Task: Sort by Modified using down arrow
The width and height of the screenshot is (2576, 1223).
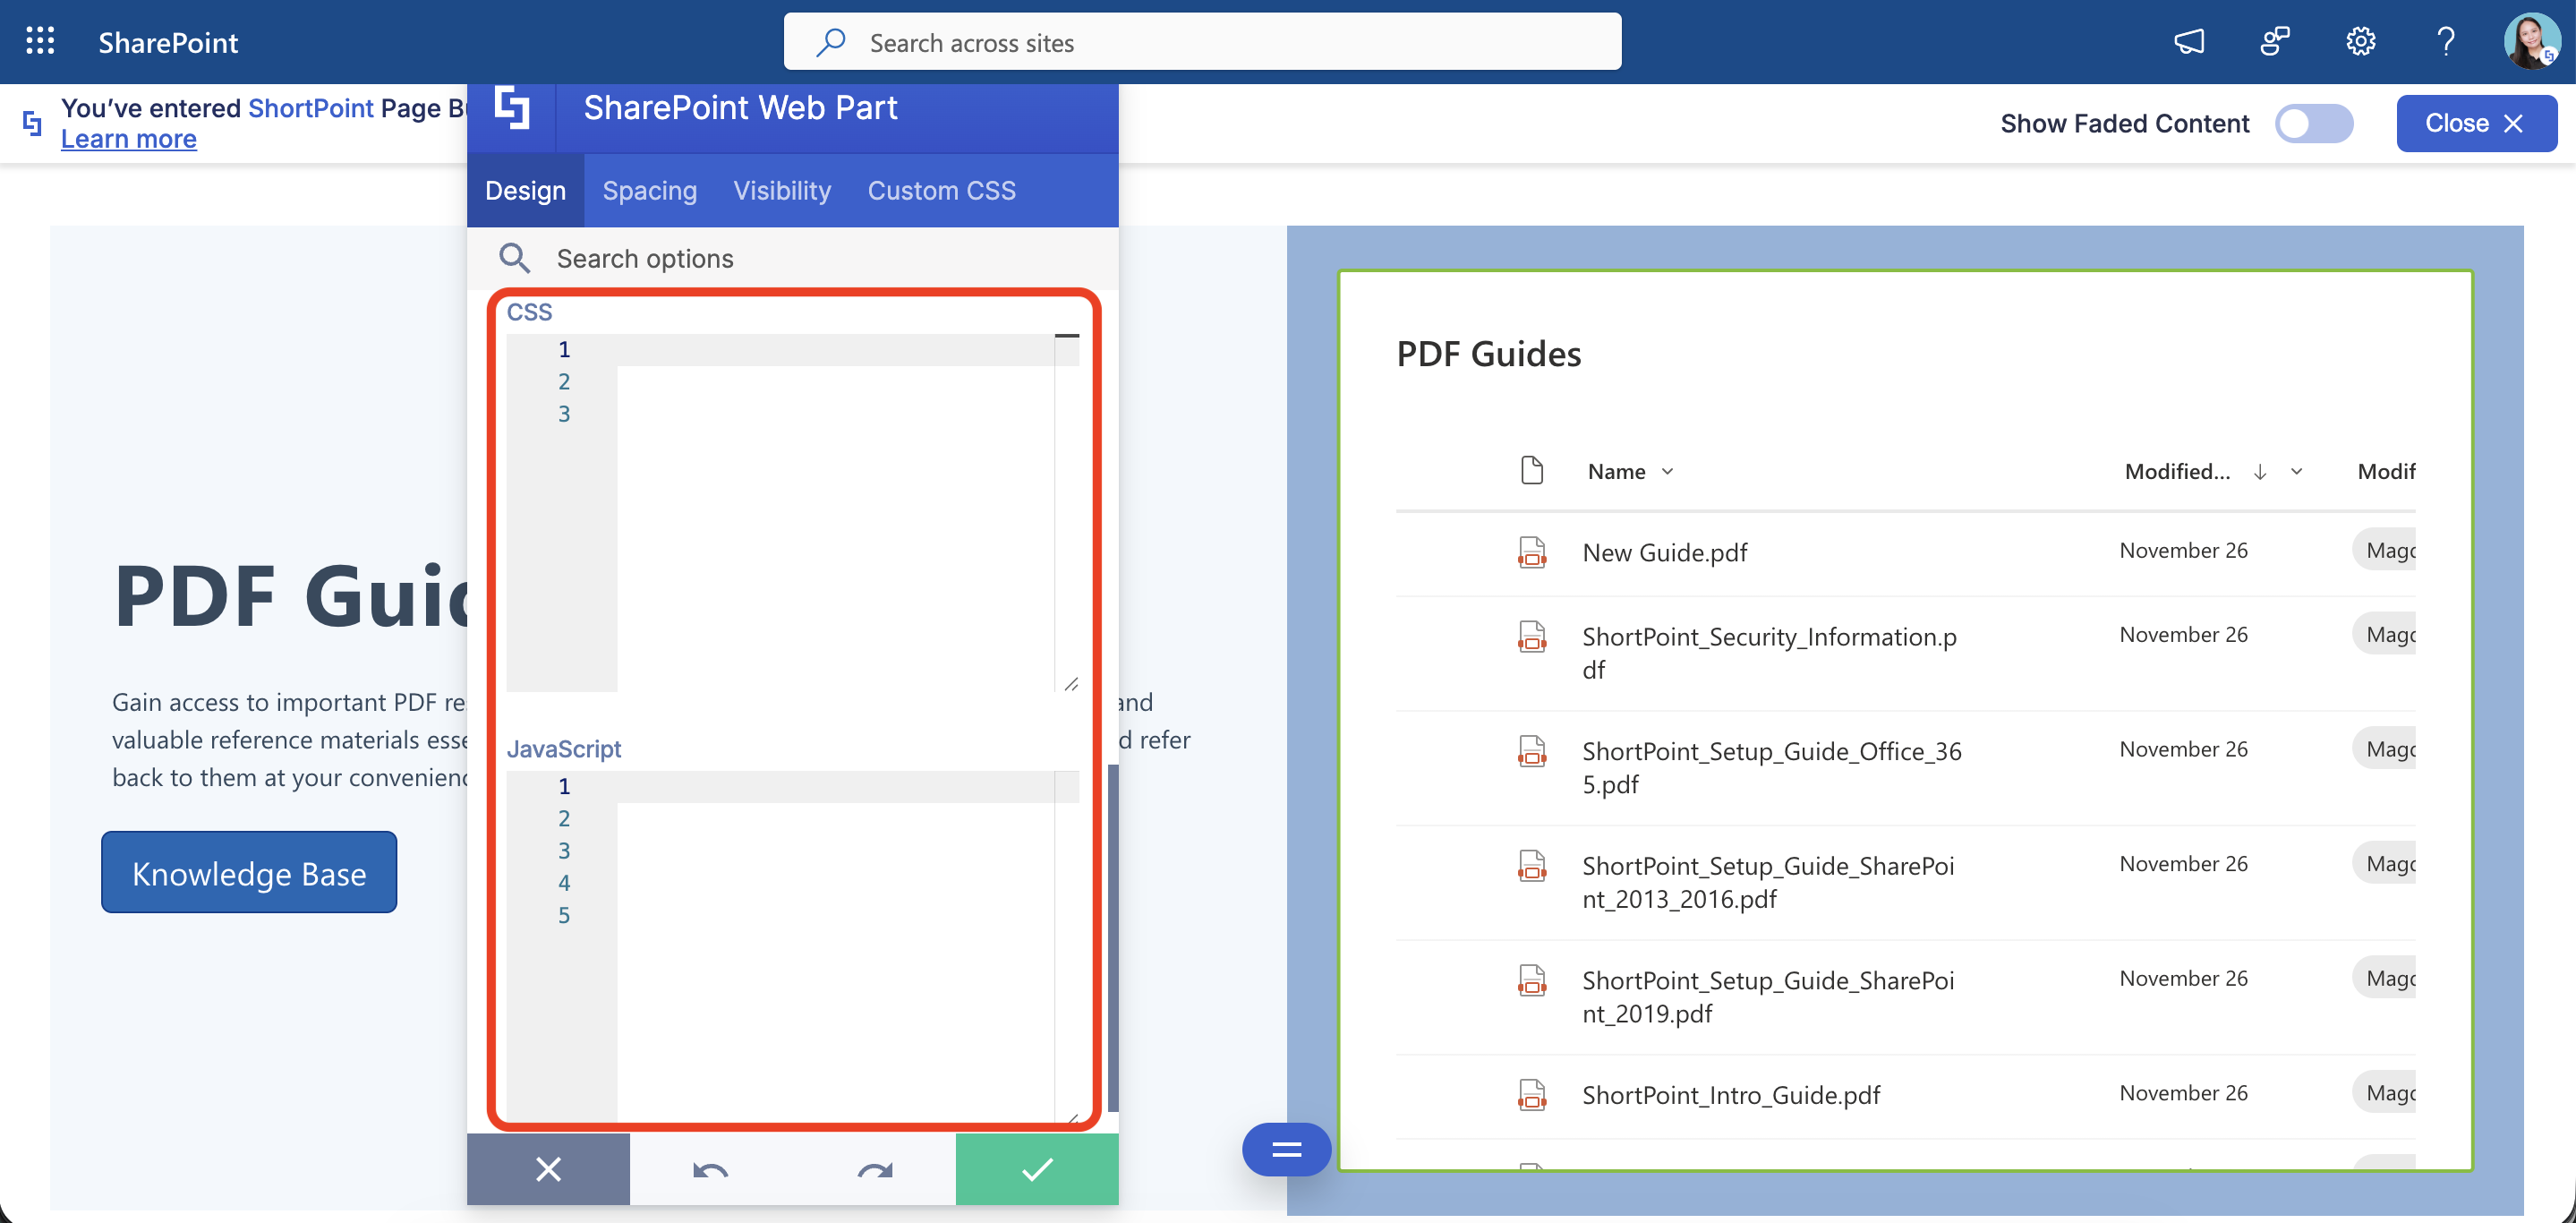Action: point(2260,472)
